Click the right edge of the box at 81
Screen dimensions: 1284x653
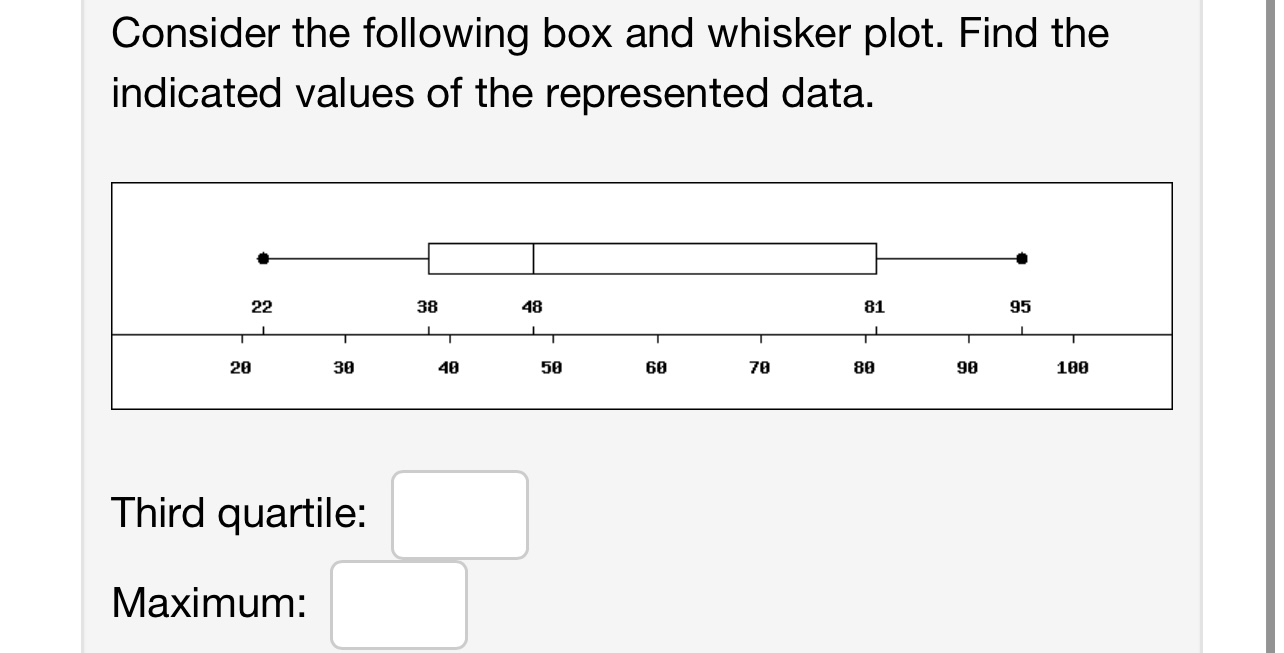877,257
